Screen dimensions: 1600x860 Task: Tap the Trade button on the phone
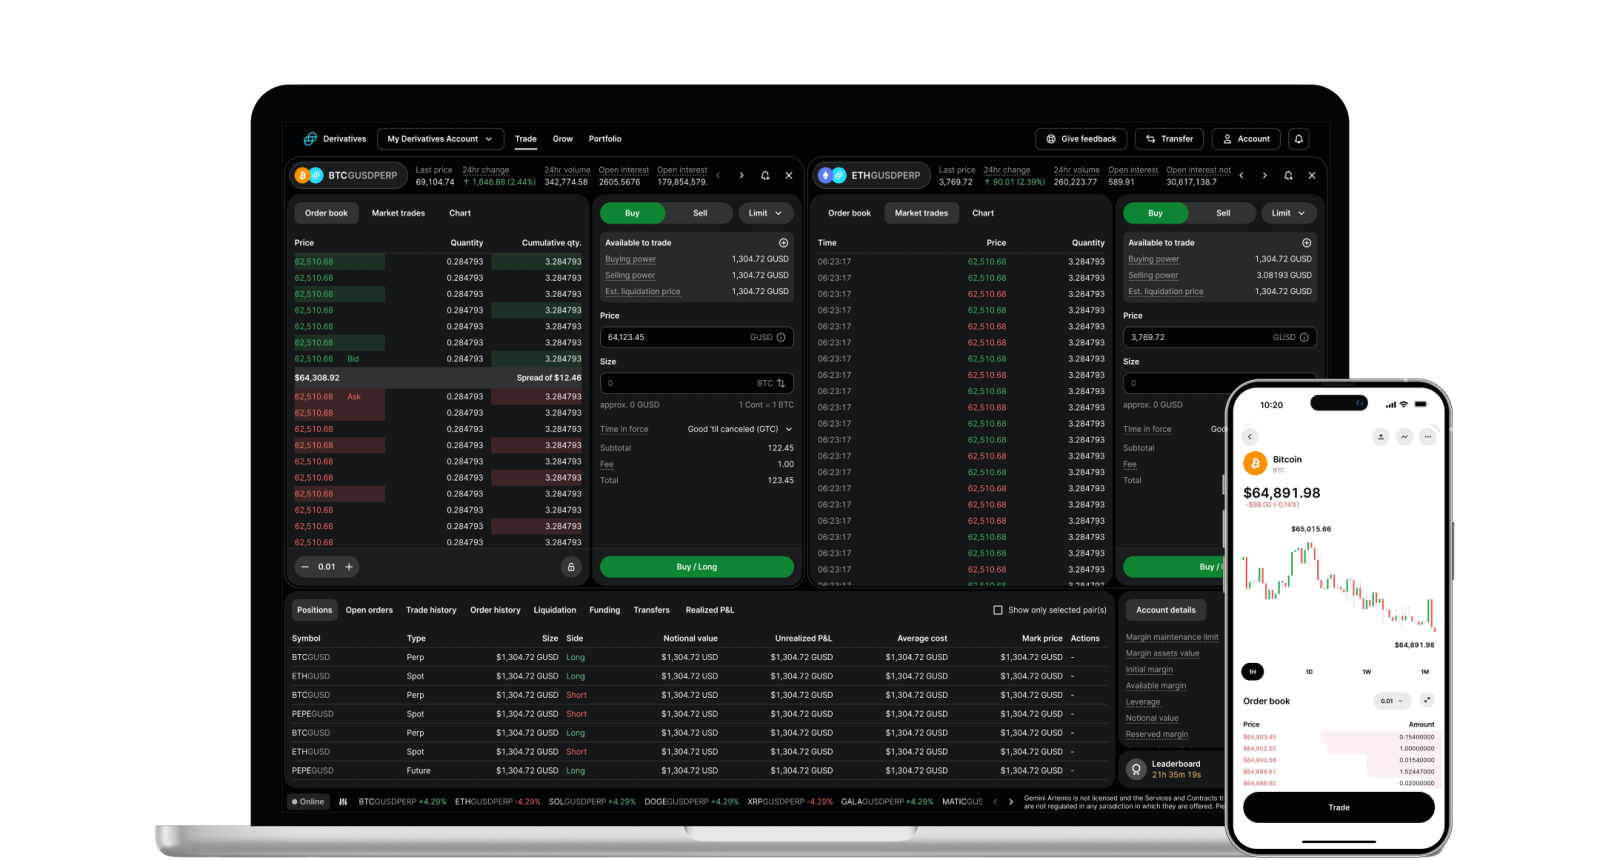[x=1339, y=807]
